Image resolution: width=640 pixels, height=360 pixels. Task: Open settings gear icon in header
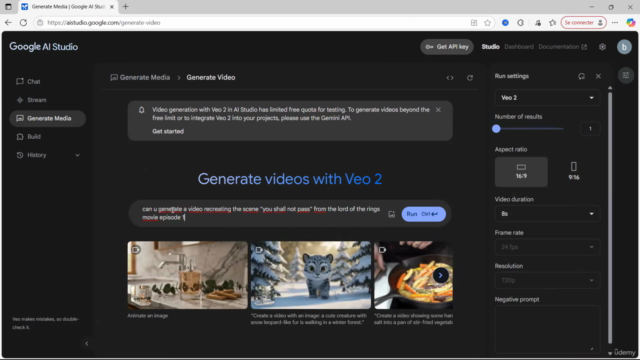pyautogui.click(x=602, y=47)
